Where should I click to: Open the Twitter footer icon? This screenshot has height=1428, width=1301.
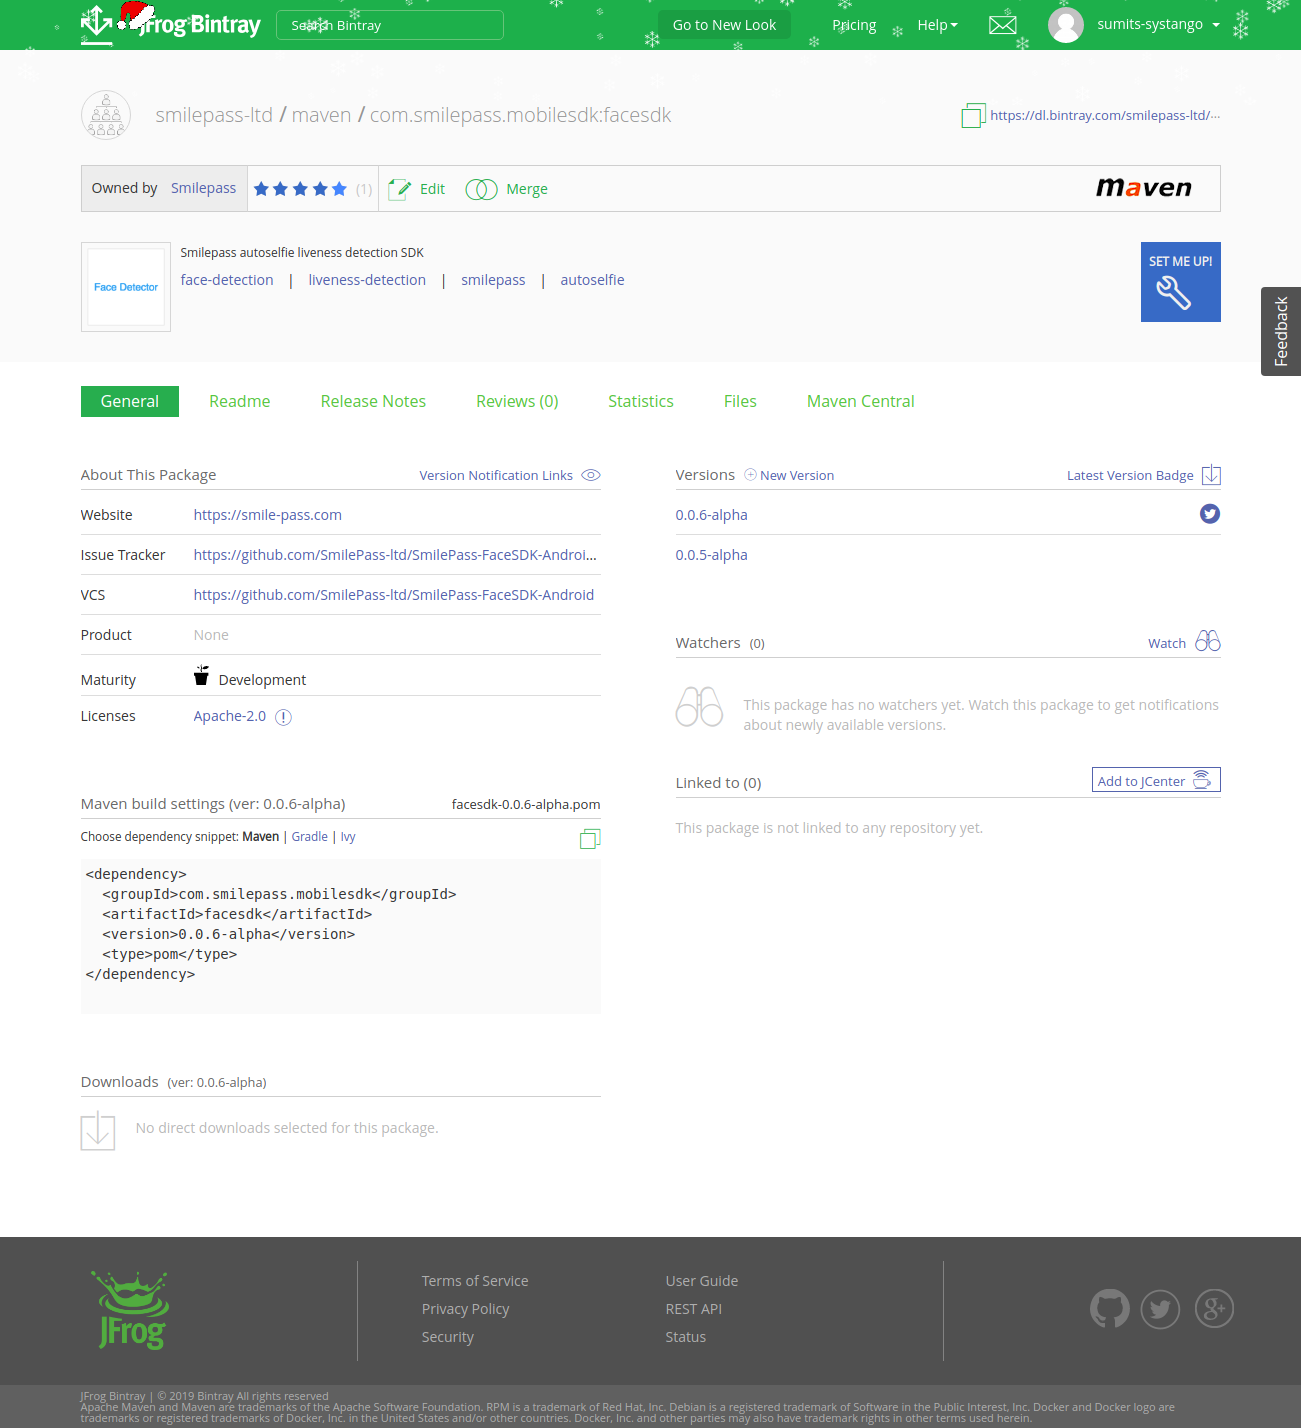click(1160, 1308)
